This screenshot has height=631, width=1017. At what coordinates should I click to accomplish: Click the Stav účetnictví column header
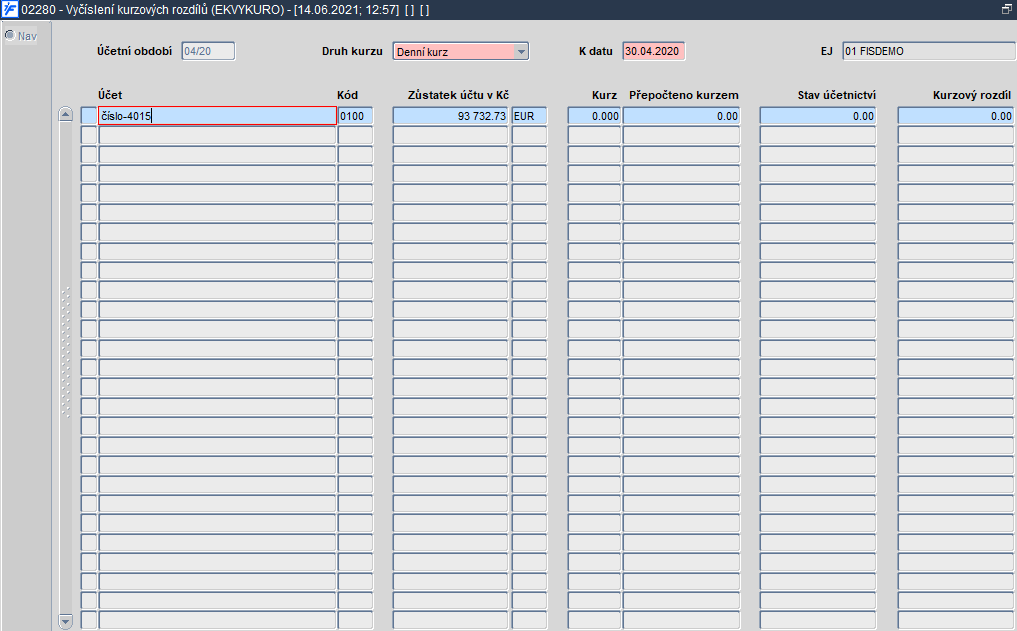pos(837,95)
